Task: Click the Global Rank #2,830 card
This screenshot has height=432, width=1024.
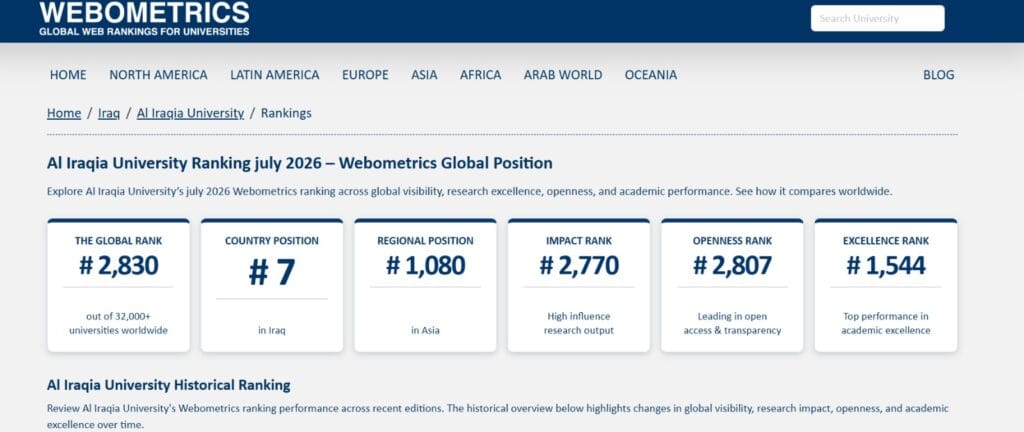Action: tap(118, 285)
